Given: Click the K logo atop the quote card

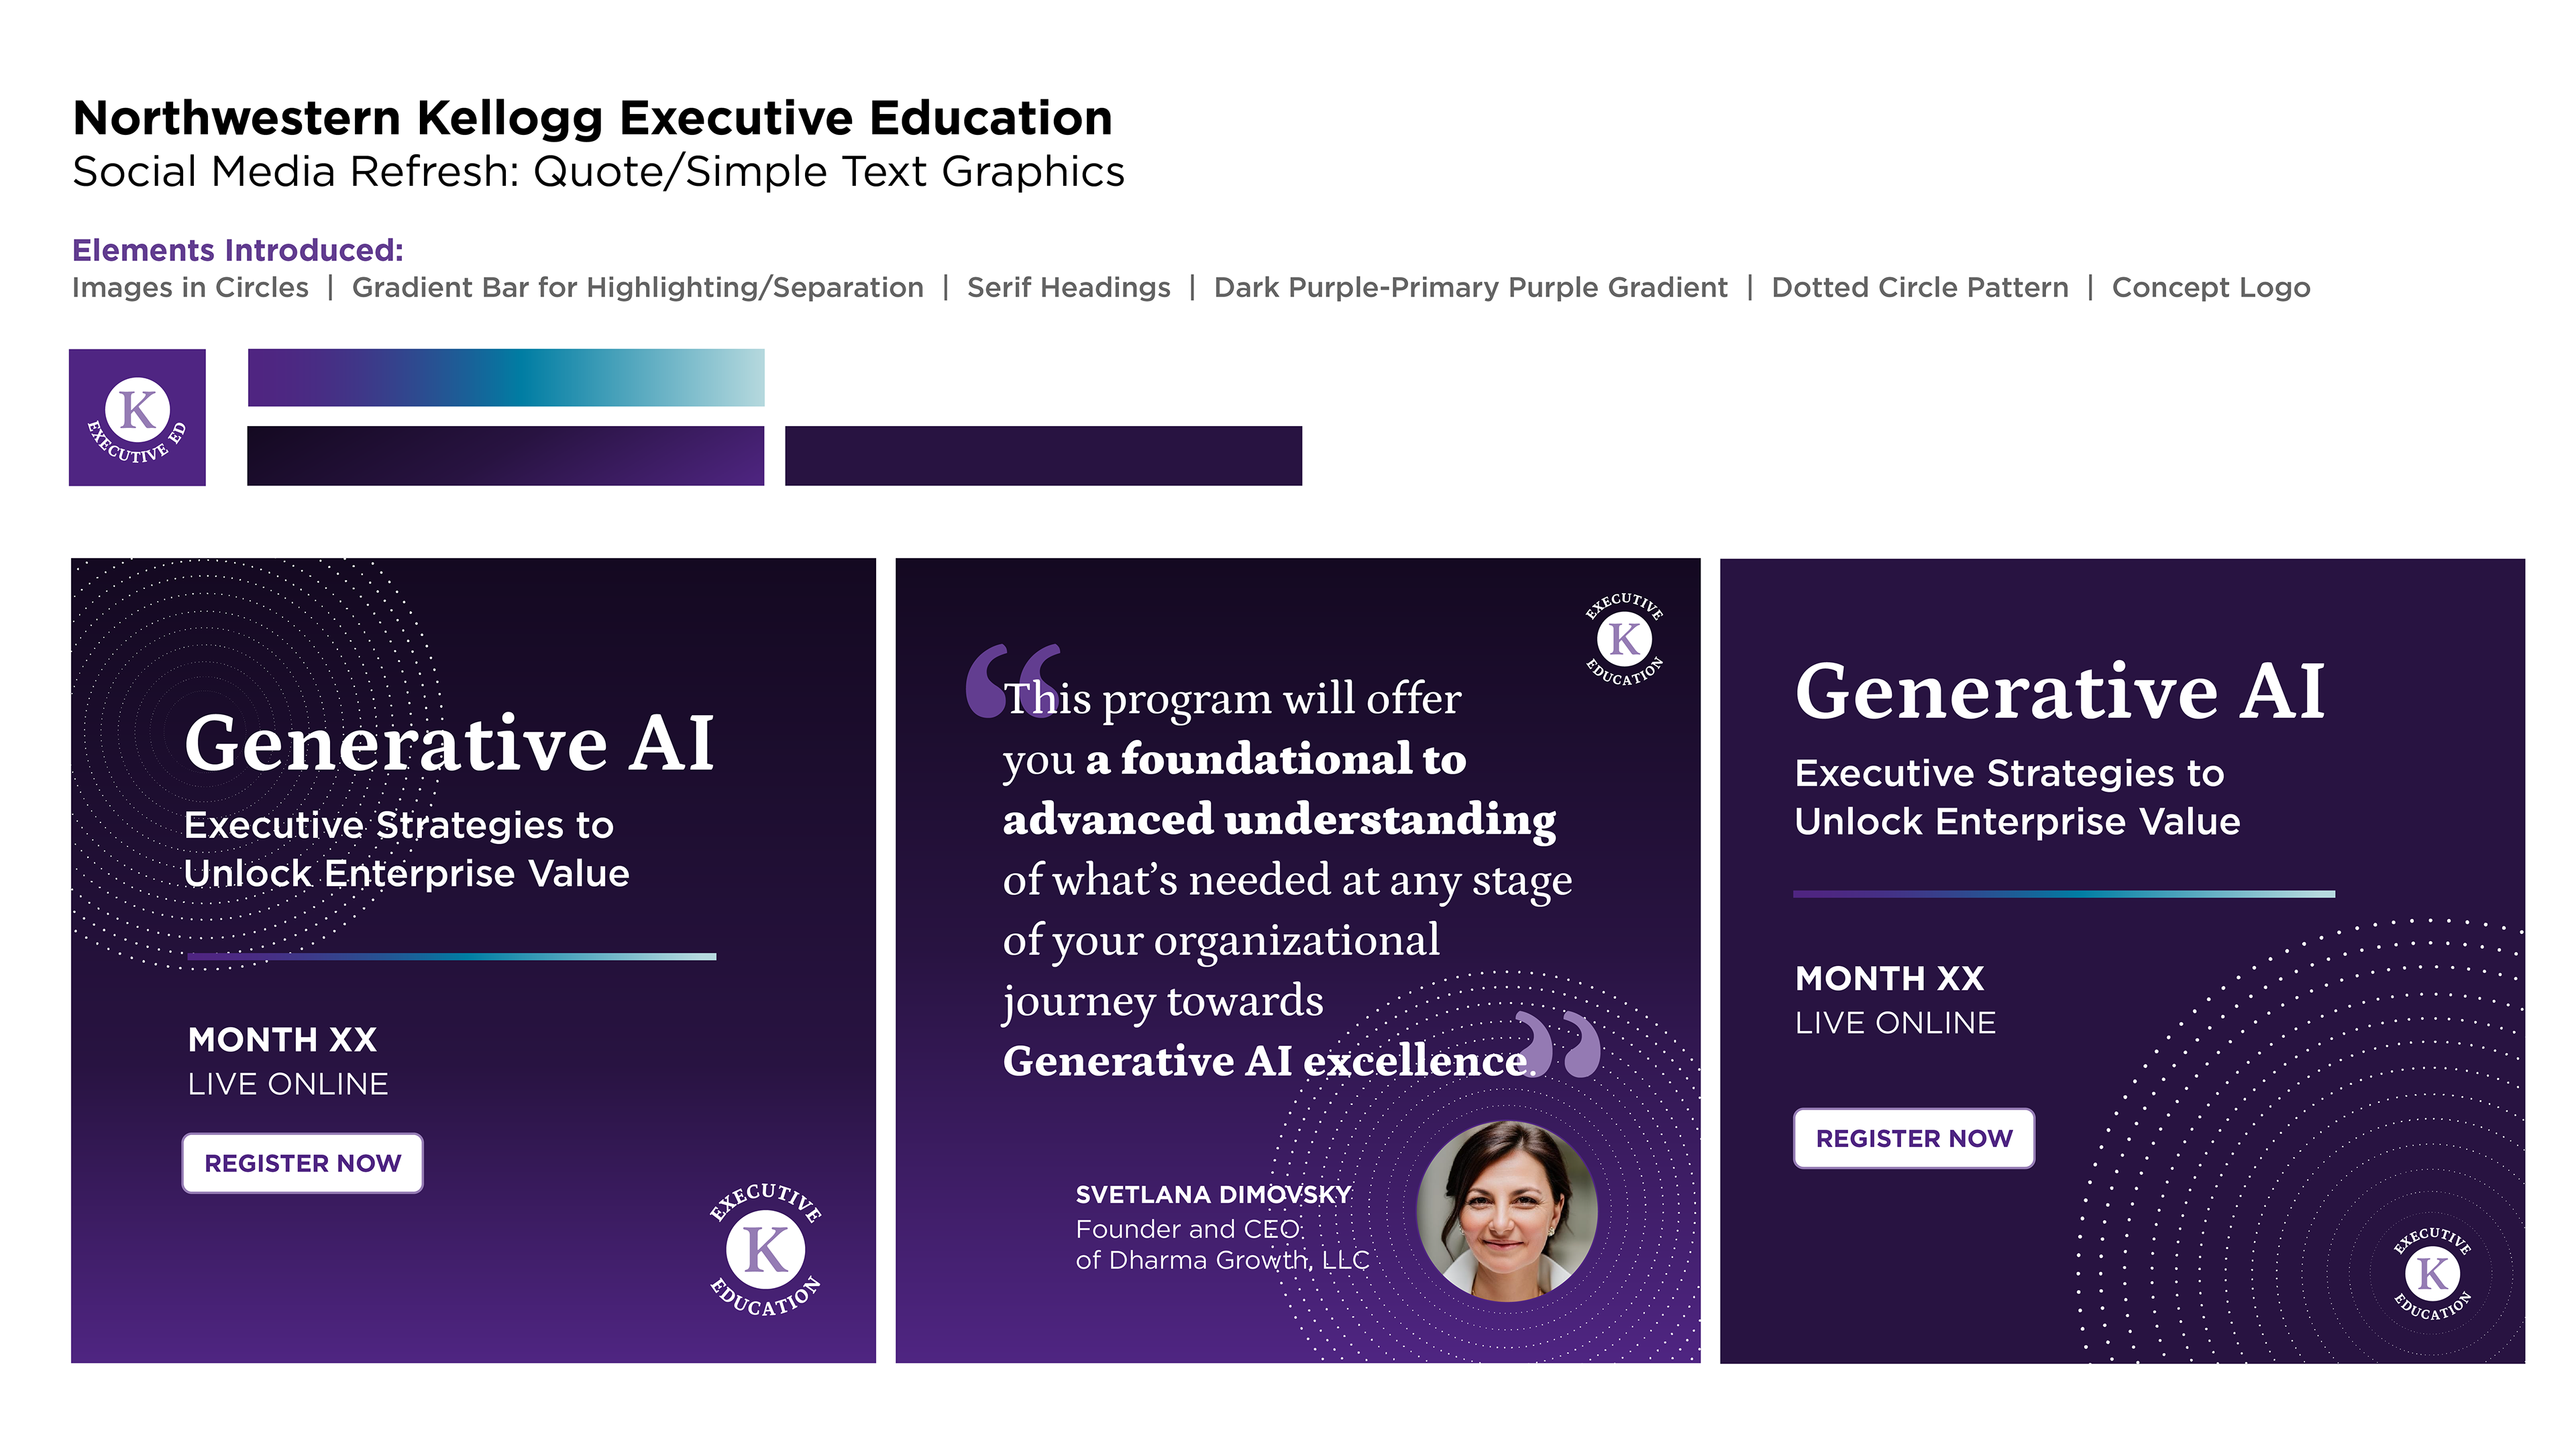Looking at the screenshot, I should pos(1624,639).
